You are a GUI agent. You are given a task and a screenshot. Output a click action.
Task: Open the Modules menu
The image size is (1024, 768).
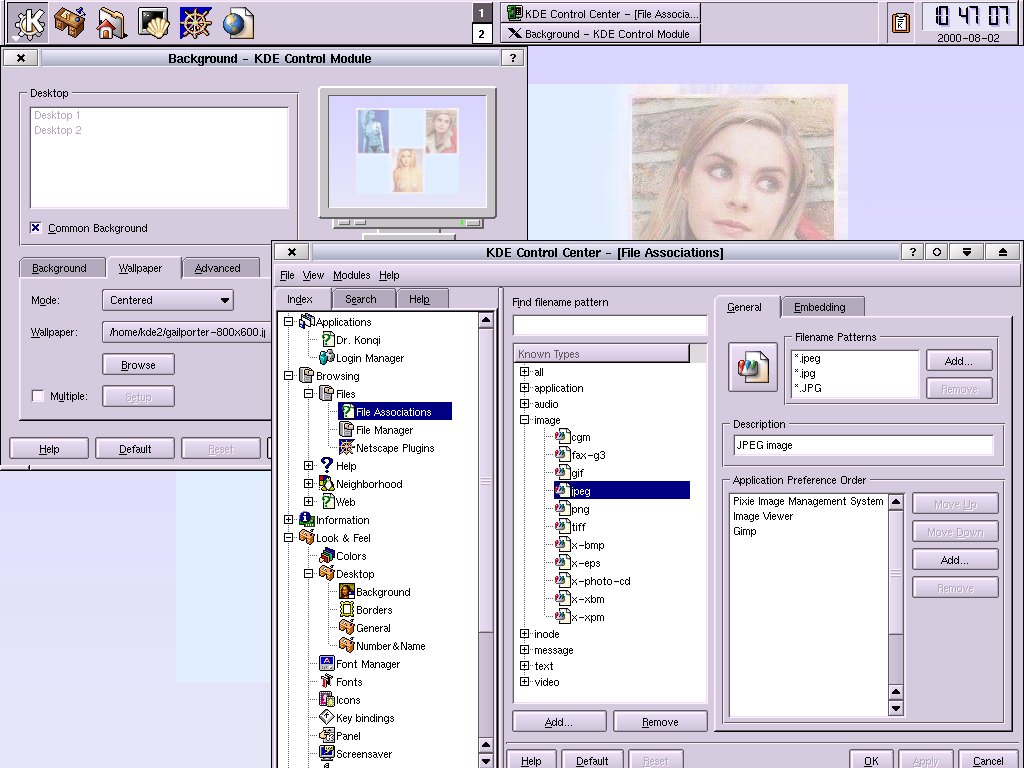(x=351, y=276)
